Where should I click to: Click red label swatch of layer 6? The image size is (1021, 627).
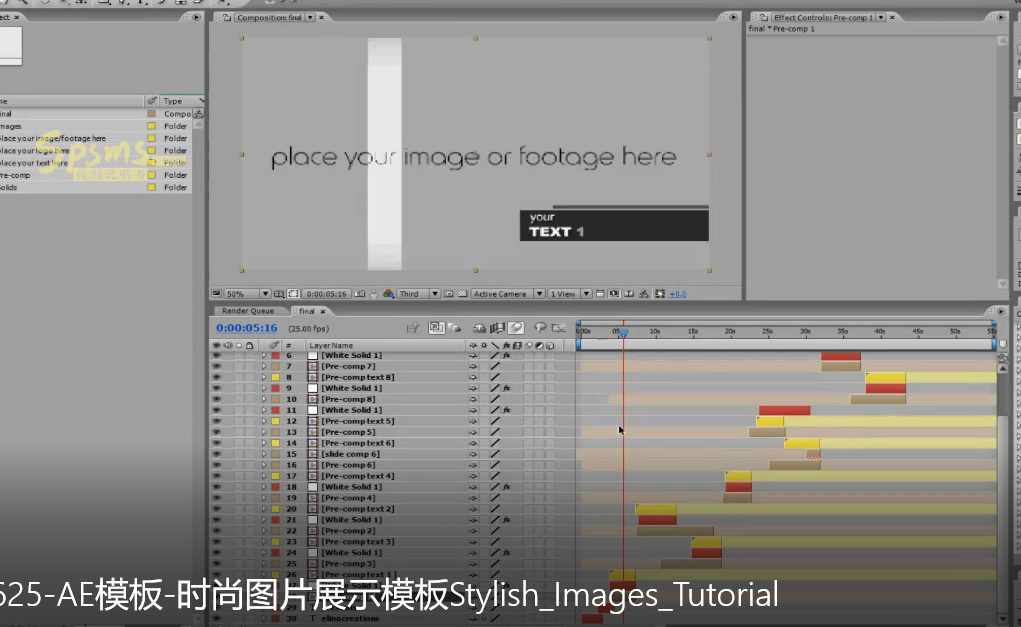pos(275,355)
